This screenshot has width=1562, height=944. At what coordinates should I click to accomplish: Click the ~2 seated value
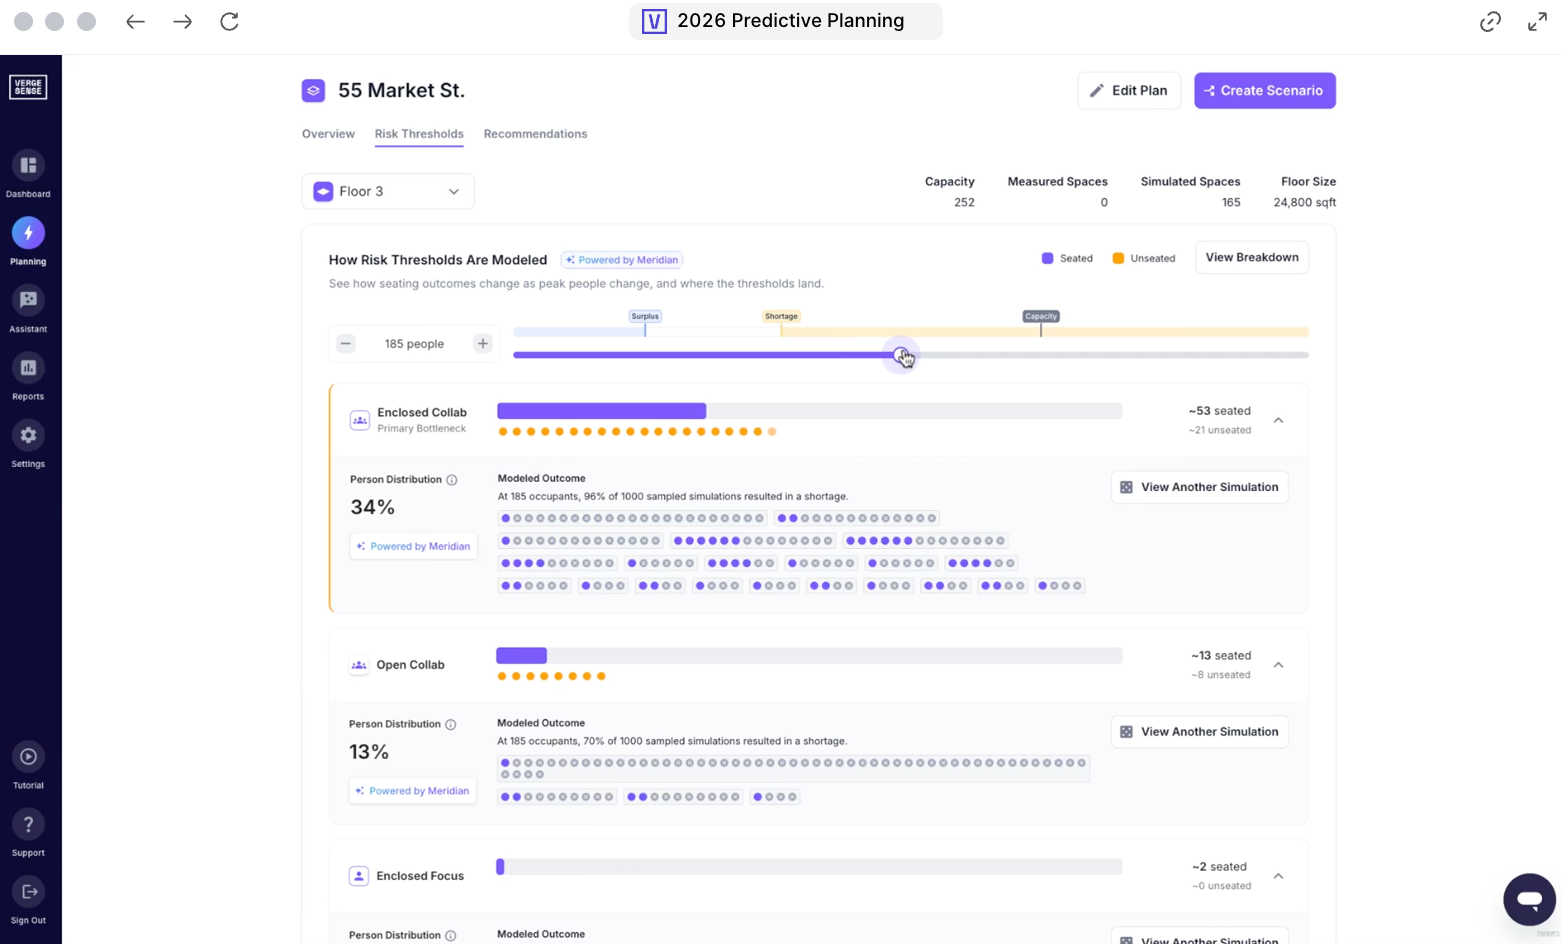click(x=1219, y=867)
